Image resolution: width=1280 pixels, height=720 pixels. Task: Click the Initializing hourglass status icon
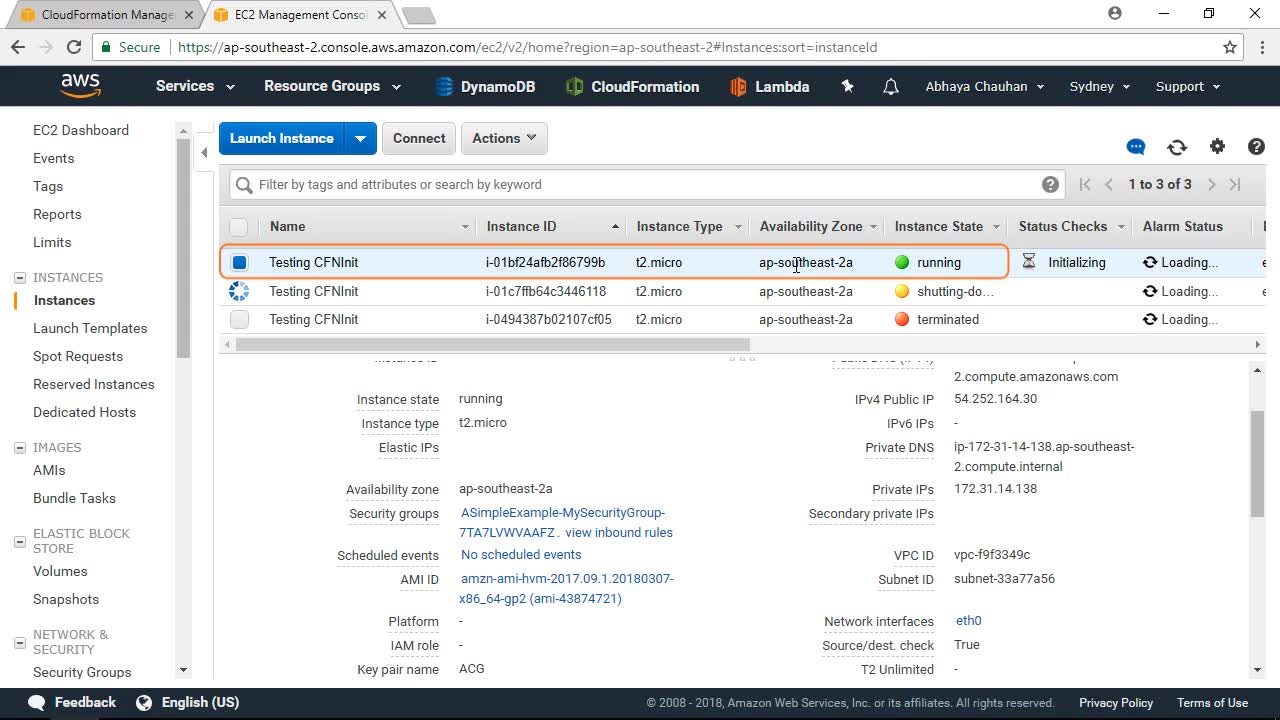click(1028, 262)
